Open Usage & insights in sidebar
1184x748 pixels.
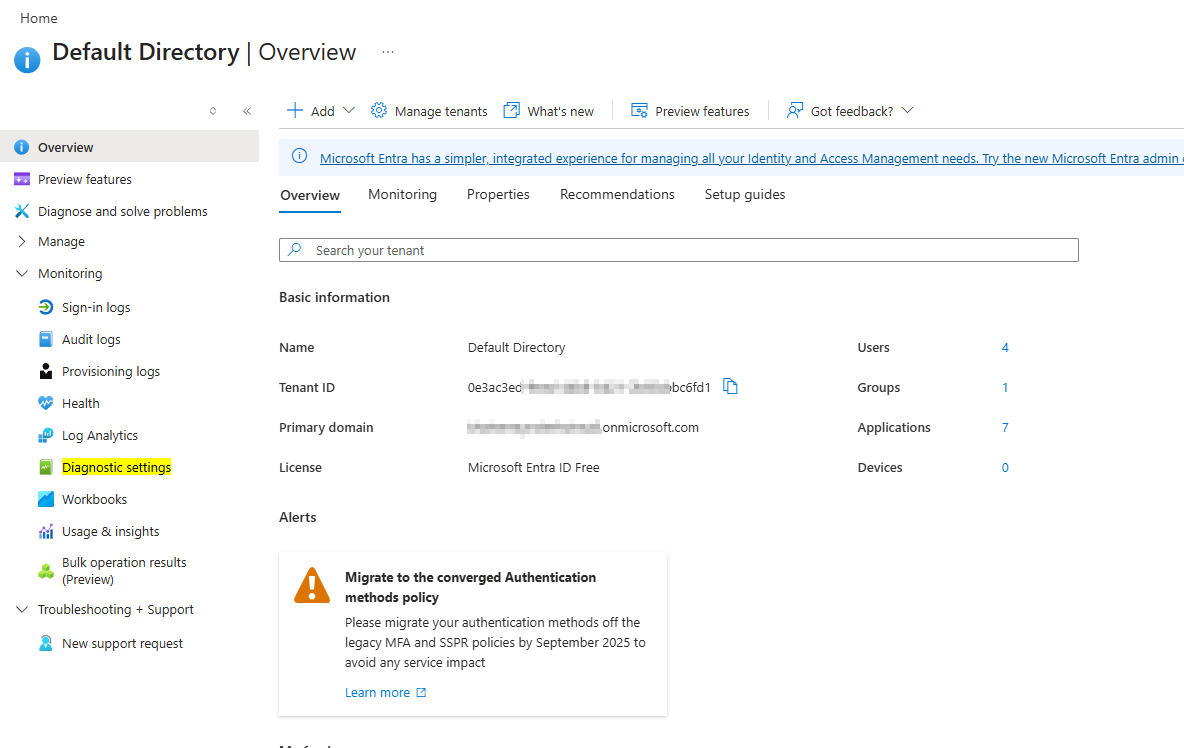110,531
